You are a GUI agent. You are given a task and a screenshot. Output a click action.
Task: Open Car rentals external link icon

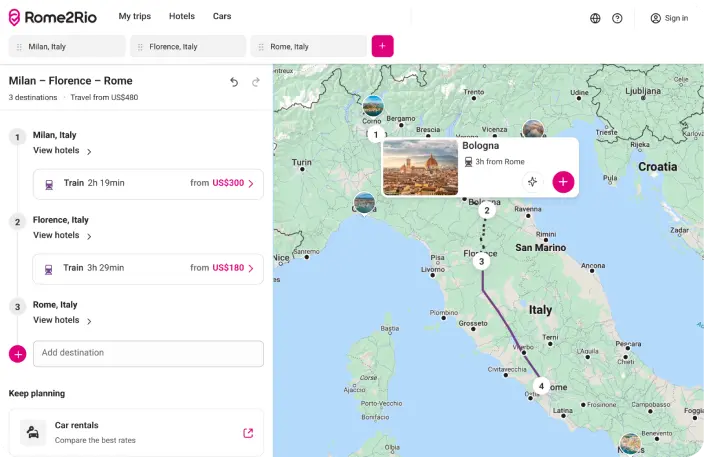pos(248,433)
